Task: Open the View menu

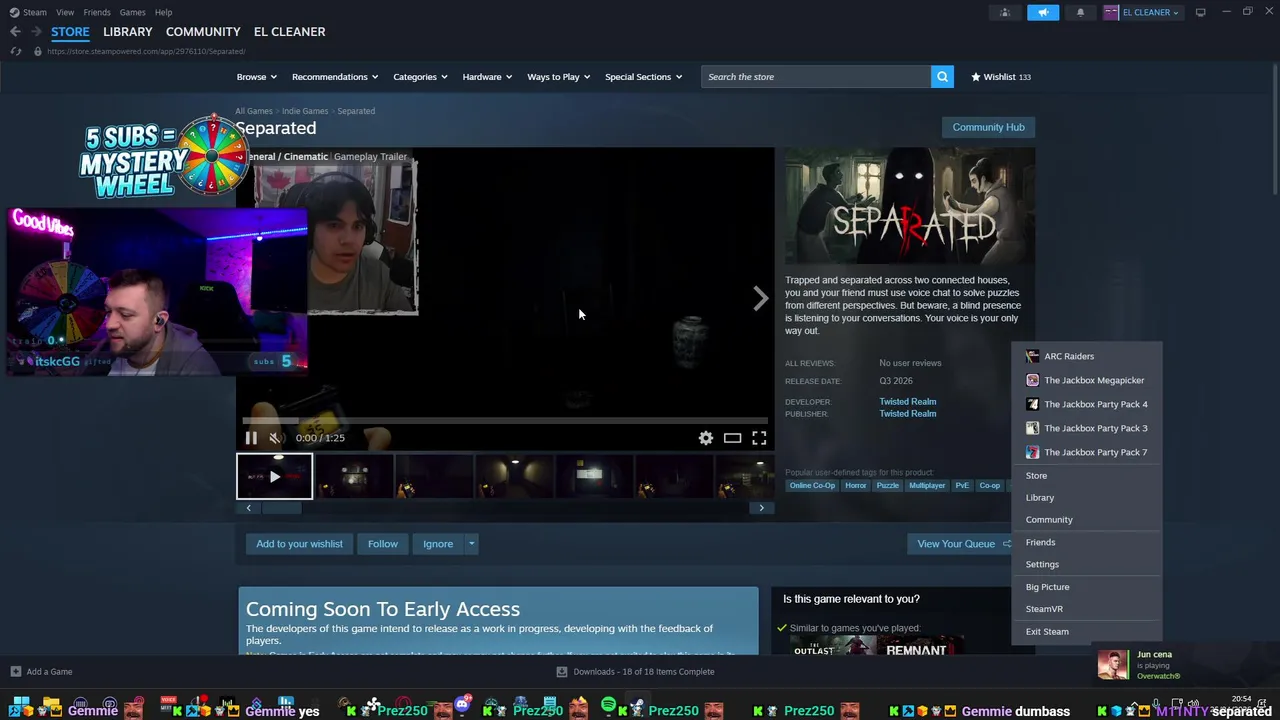Action: [x=65, y=12]
